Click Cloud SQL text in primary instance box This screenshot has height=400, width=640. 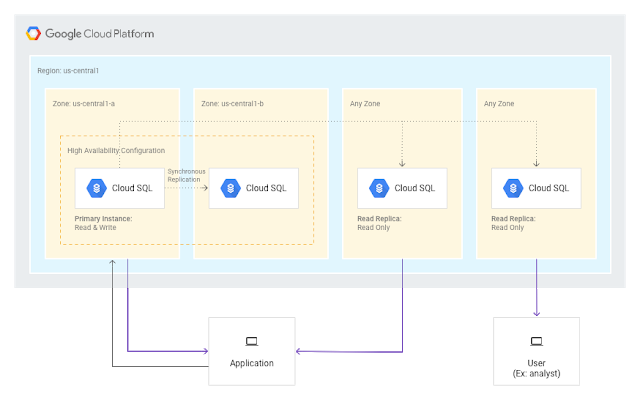pos(132,188)
